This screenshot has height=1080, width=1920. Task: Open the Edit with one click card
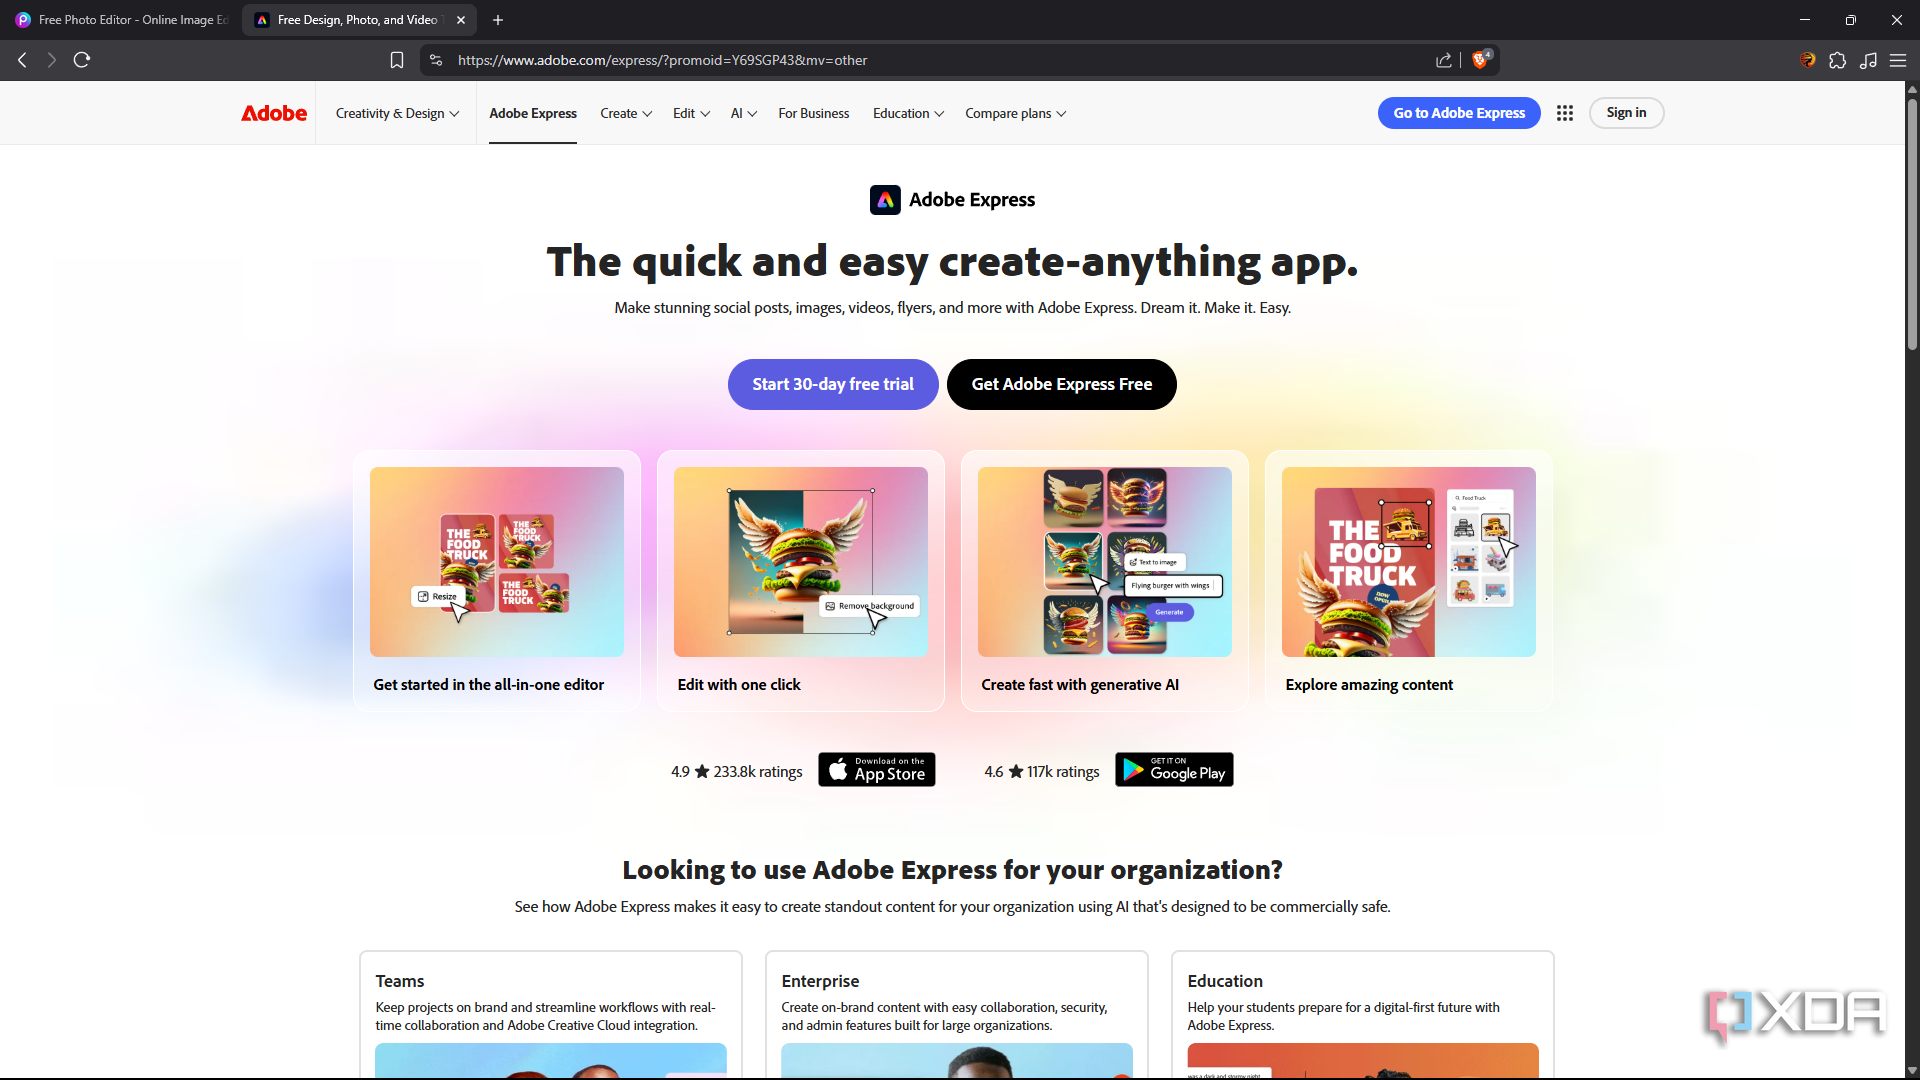(x=801, y=581)
